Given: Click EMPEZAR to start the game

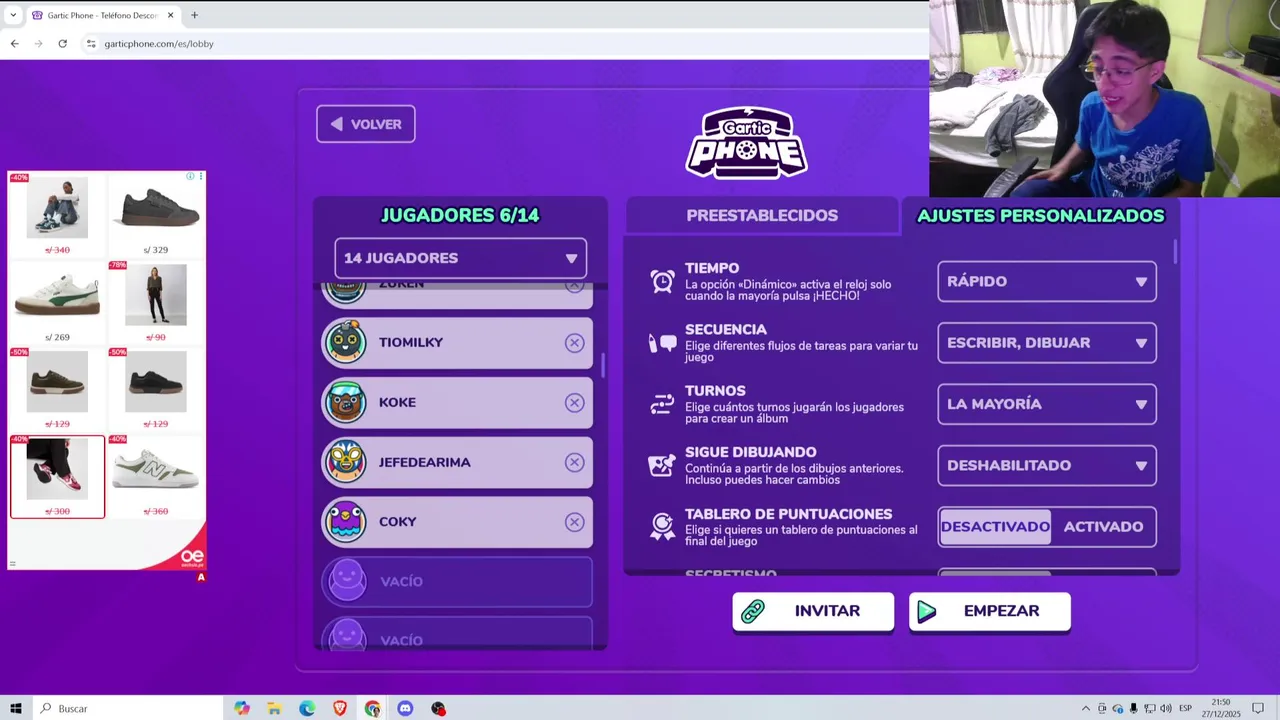Looking at the screenshot, I should [990, 611].
